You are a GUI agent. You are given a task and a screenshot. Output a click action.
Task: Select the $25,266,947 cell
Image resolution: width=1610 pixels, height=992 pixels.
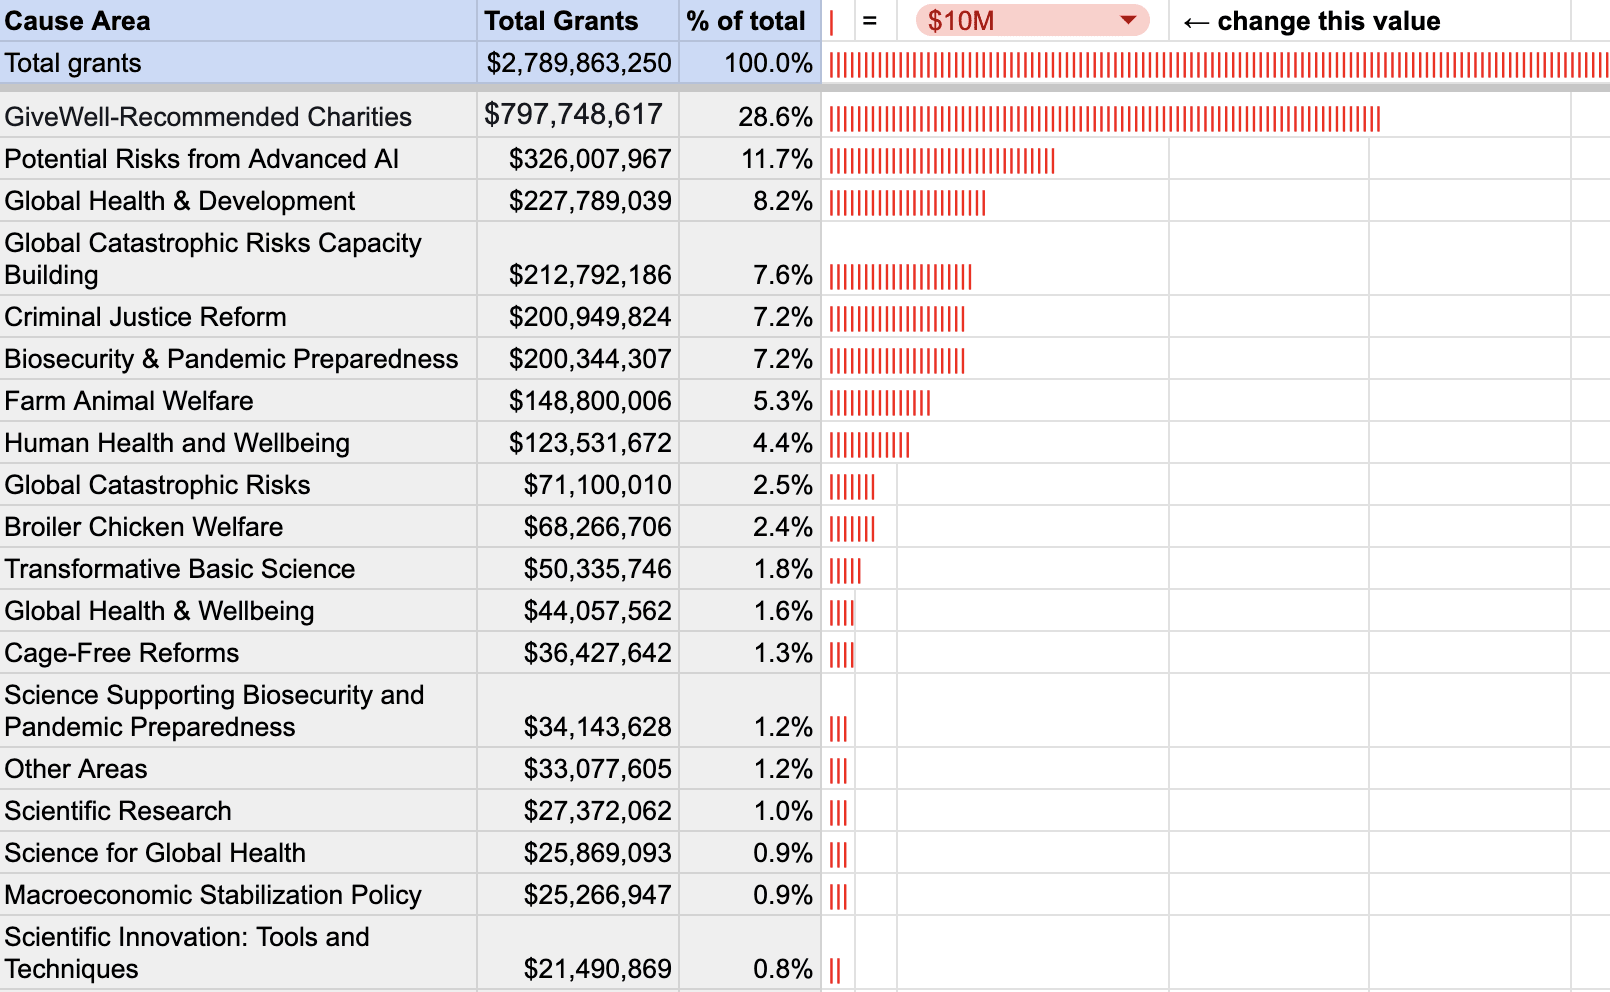tap(578, 895)
